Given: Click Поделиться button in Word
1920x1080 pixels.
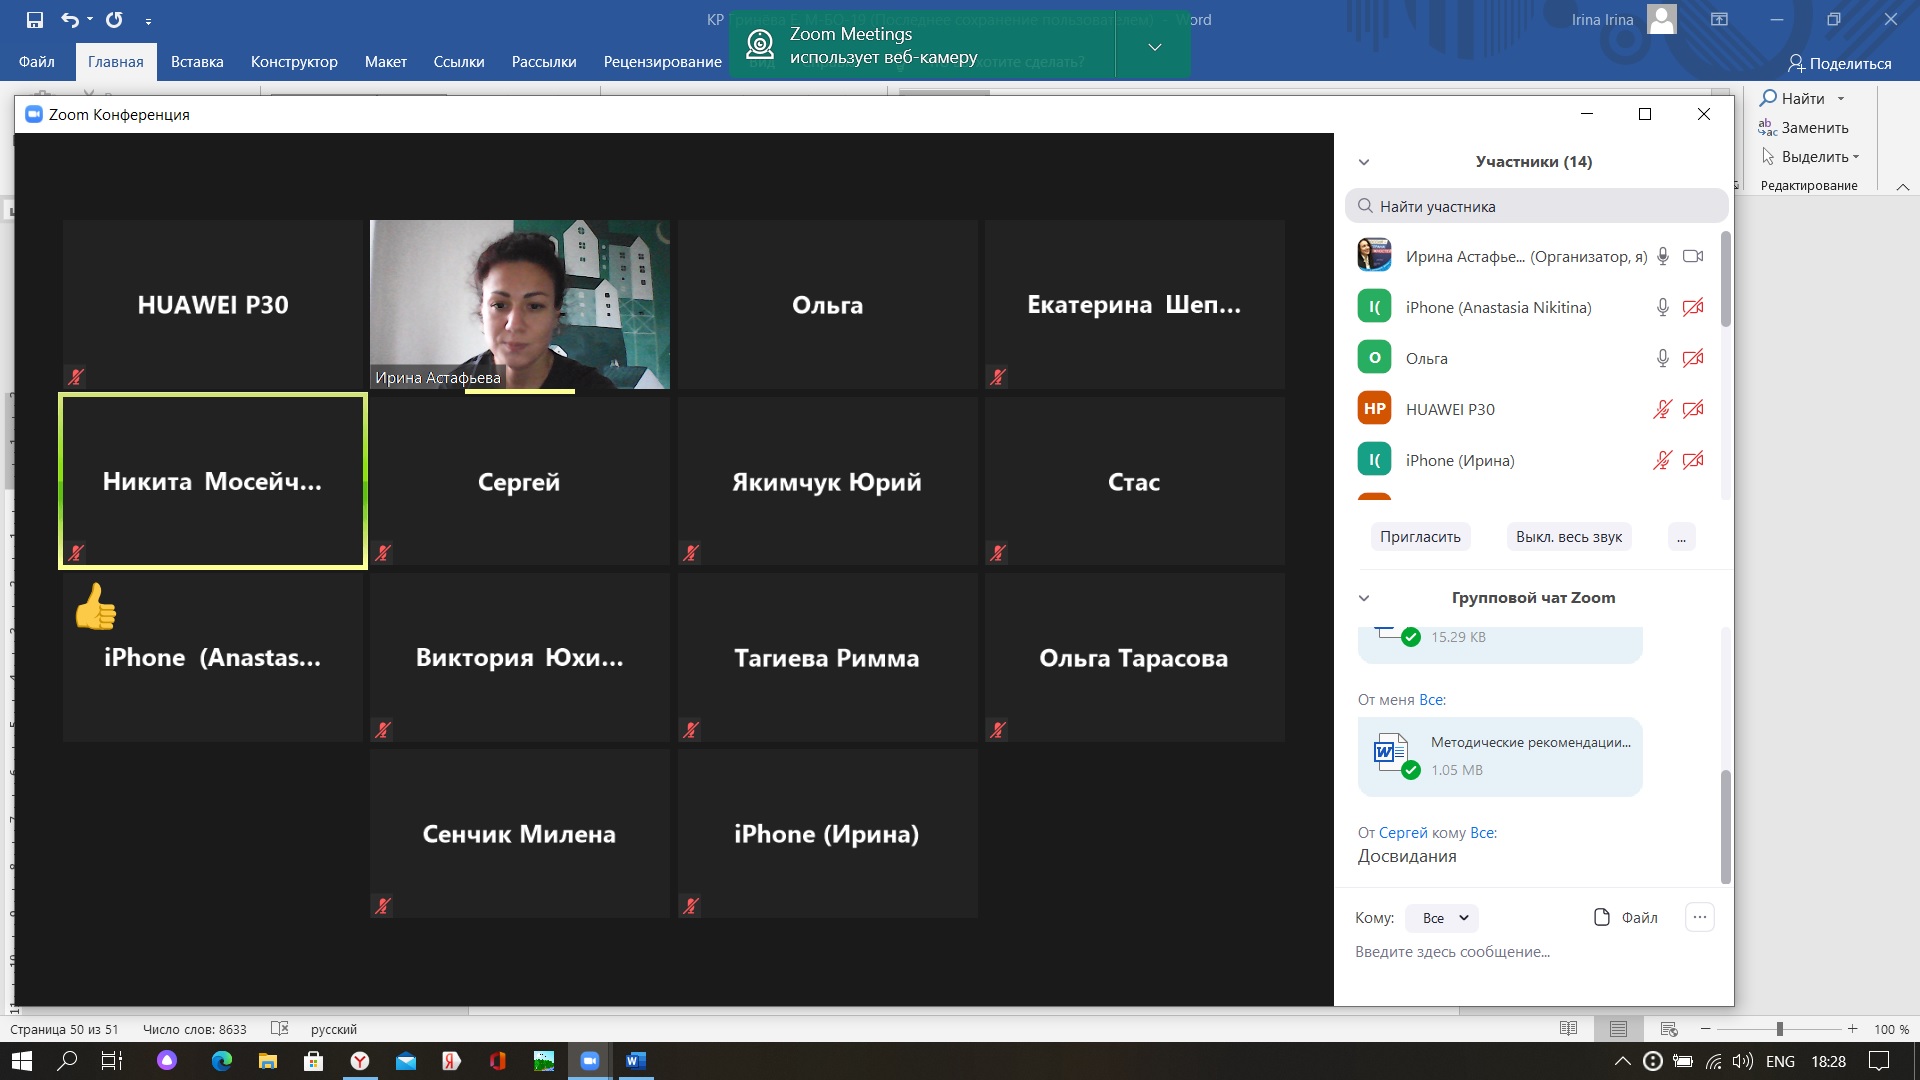Looking at the screenshot, I should (x=1839, y=63).
